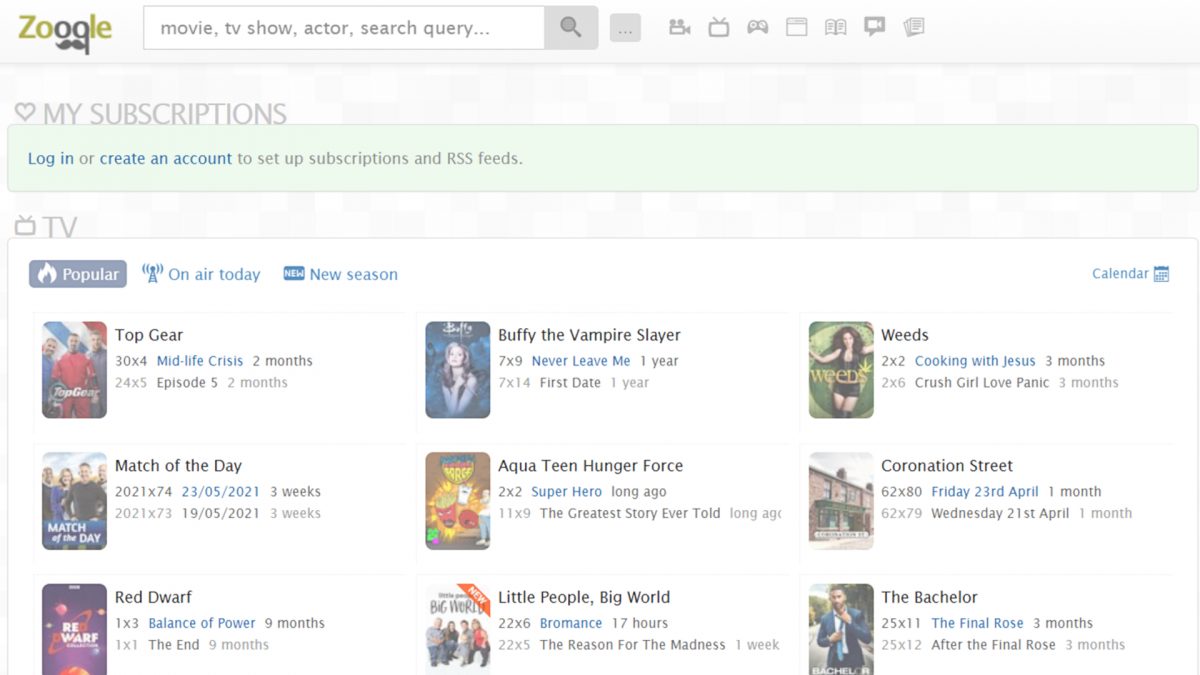
Task: Click the magnifying glass search button
Action: (570, 28)
